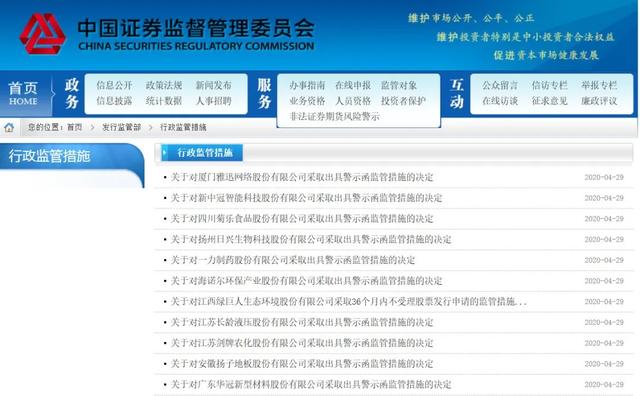This screenshot has height=396, width=640.
Task: Select 办事指南 under 服务
Action: (307, 85)
